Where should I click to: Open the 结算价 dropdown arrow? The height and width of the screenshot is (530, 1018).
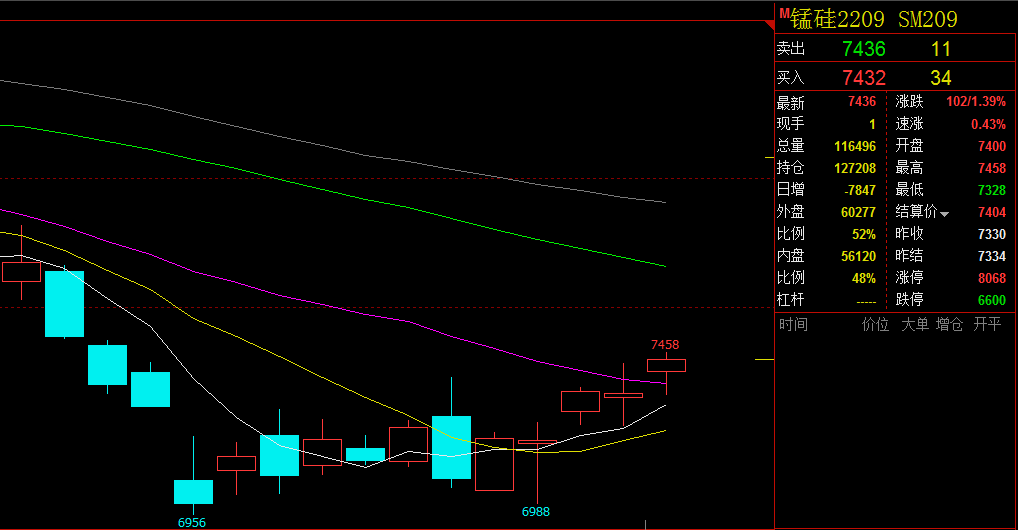944,214
